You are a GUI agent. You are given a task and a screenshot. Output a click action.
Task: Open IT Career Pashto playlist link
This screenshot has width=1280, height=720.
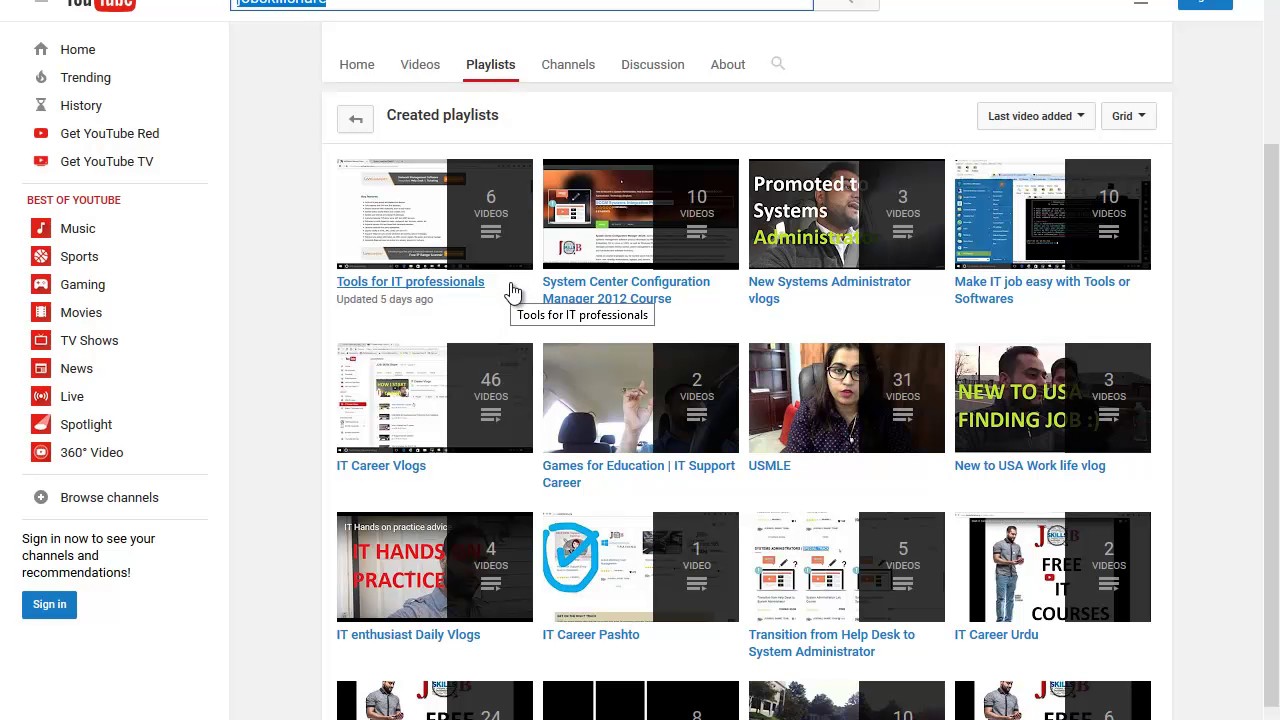[590, 634]
